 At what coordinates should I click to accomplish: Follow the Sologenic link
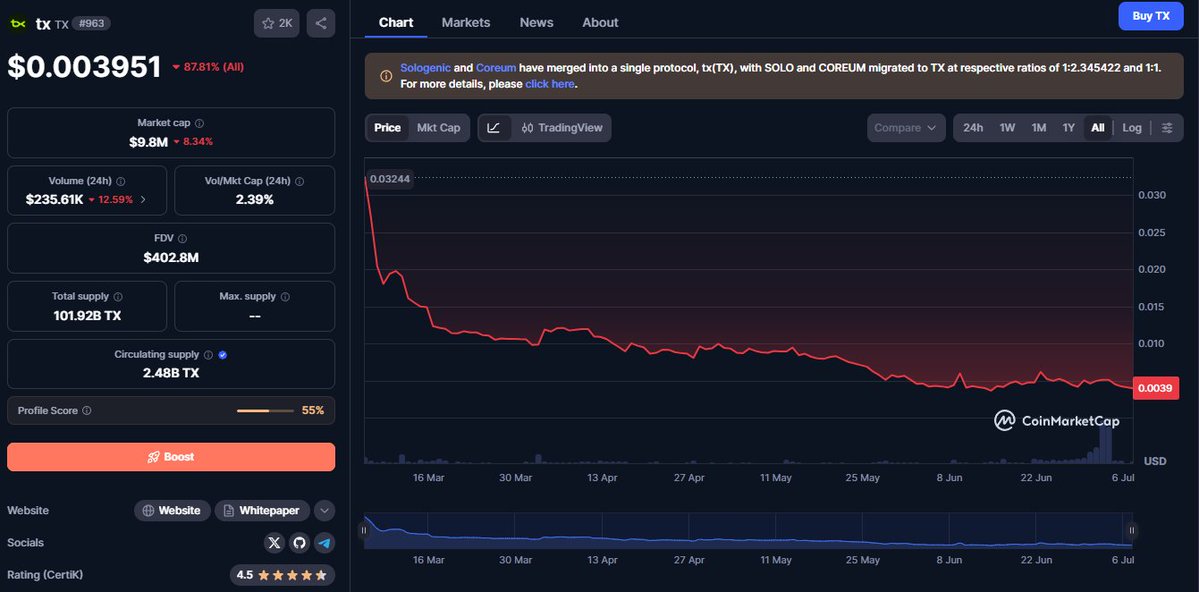tap(425, 68)
